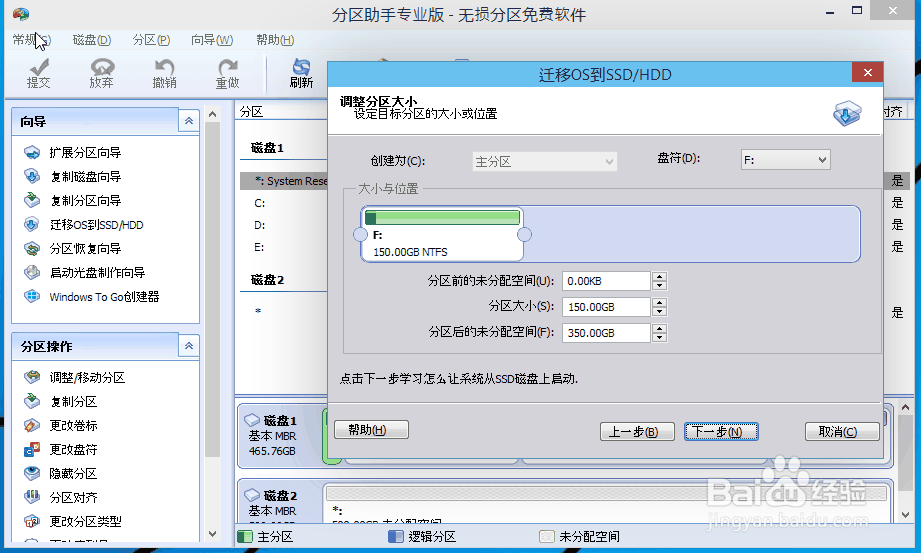Click the 分区后的未分配空间 350.00GB field
Viewport: 921px width, 553px height.
coord(606,333)
